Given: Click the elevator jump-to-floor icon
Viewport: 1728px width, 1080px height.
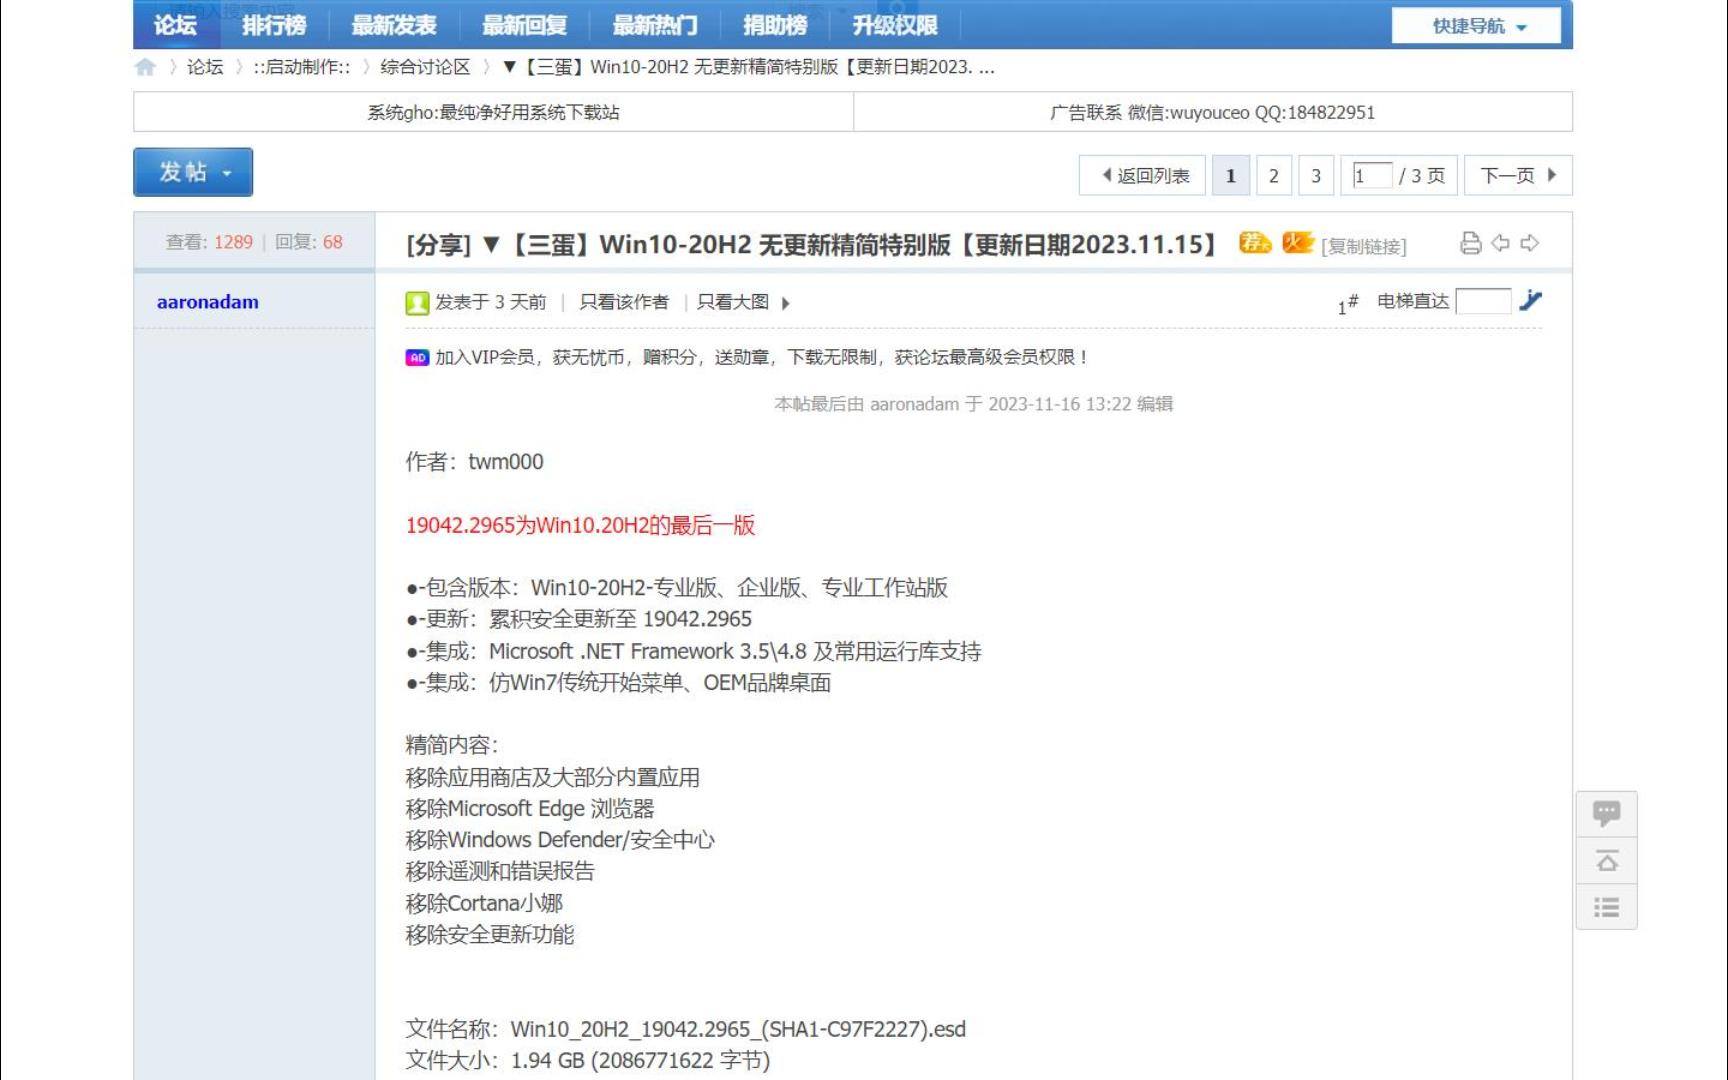Looking at the screenshot, I should pyautogui.click(x=1530, y=300).
